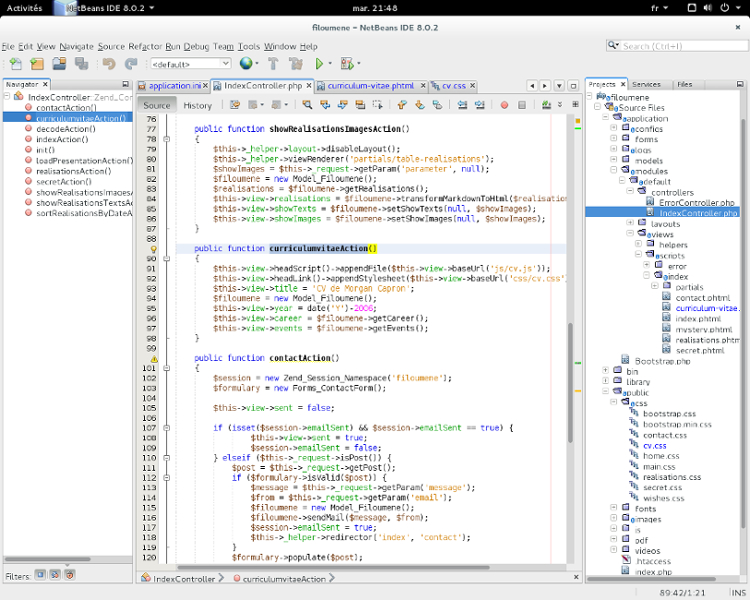Click the Open Project icon
The width and height of the screenshot is (750, 600).
pos(58,64)
